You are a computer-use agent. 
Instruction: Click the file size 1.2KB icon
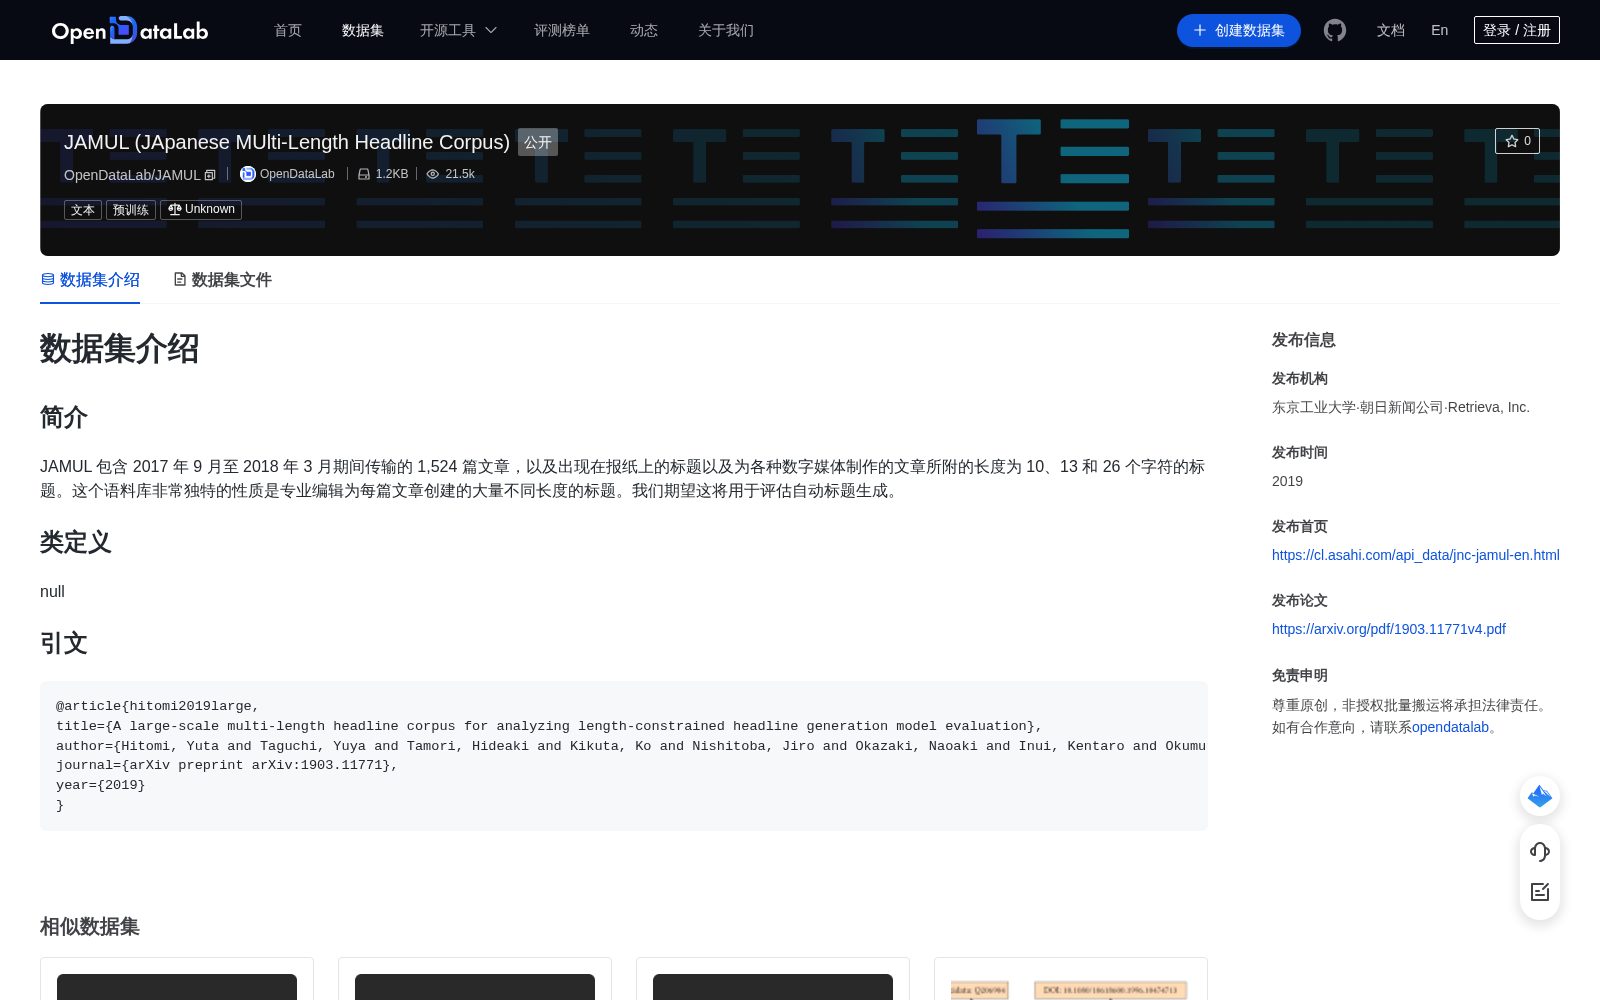[364, 174]
